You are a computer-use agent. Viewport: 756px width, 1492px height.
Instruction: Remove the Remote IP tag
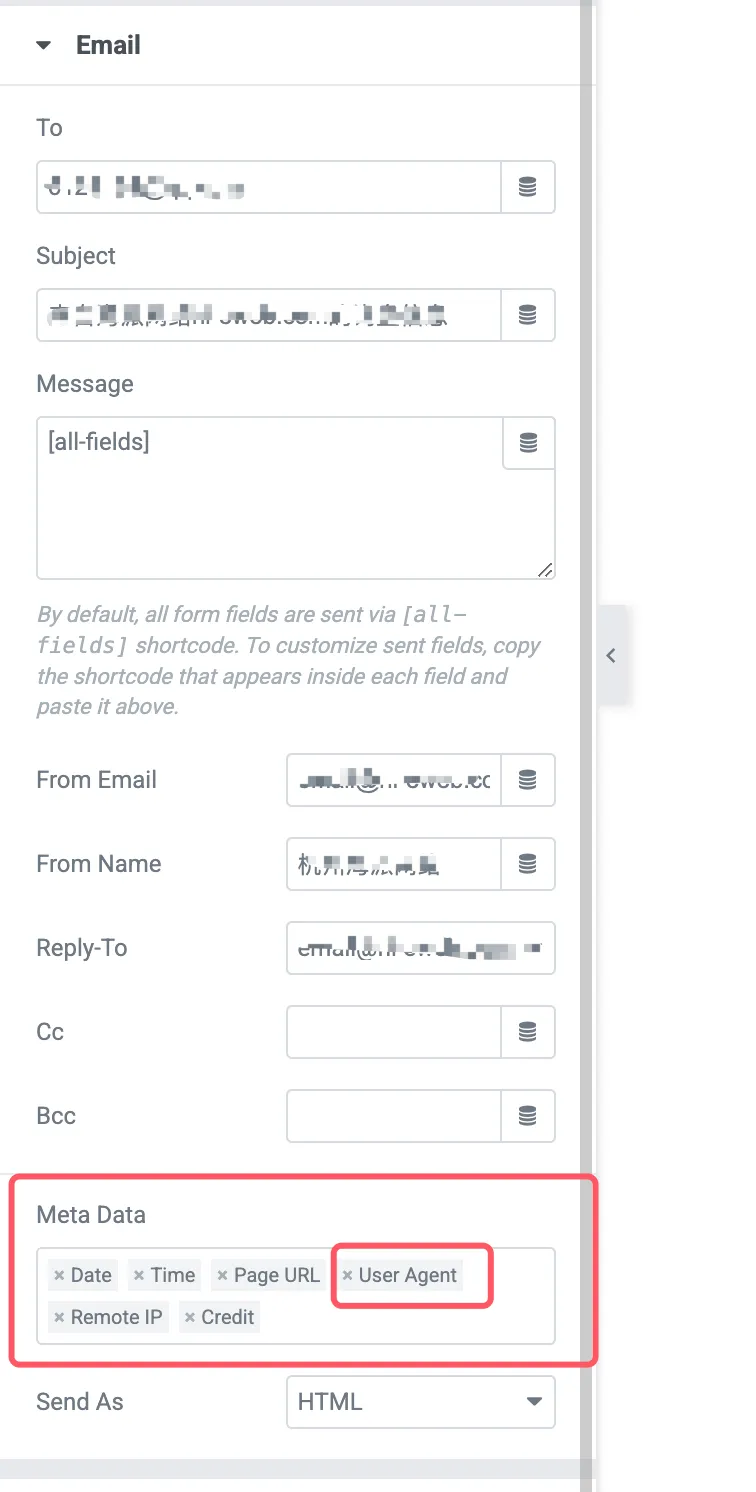[59, 1318]
